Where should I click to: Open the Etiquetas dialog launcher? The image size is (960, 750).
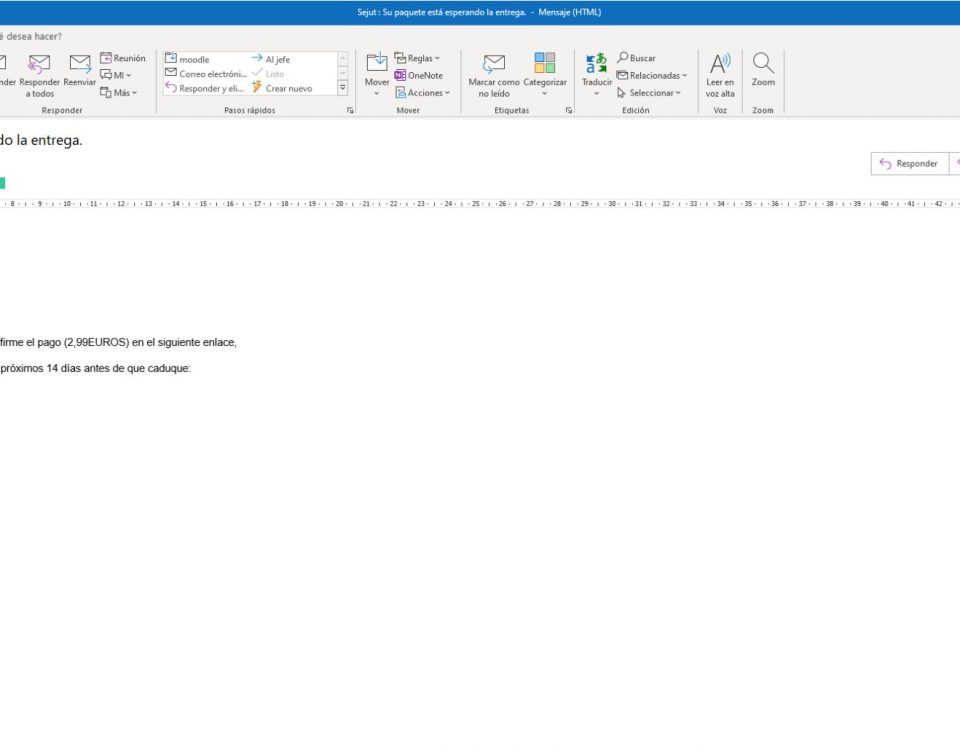point(569,110)
